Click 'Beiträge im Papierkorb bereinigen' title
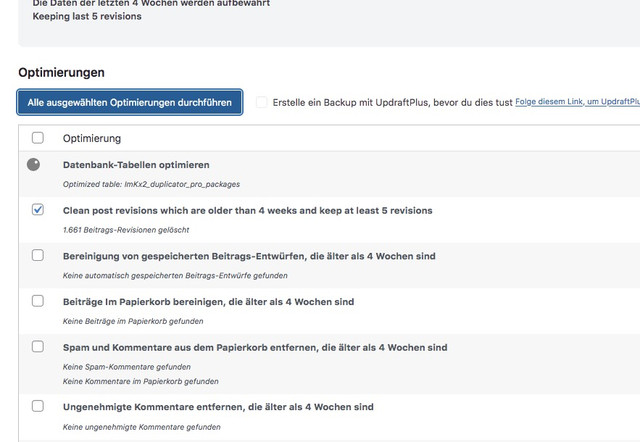 coord(208,302)
